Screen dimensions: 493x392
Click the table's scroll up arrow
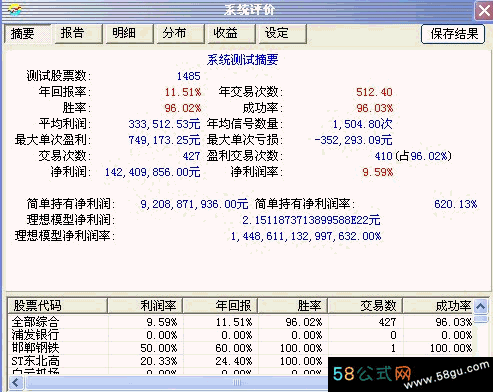[x=480, y=306]
